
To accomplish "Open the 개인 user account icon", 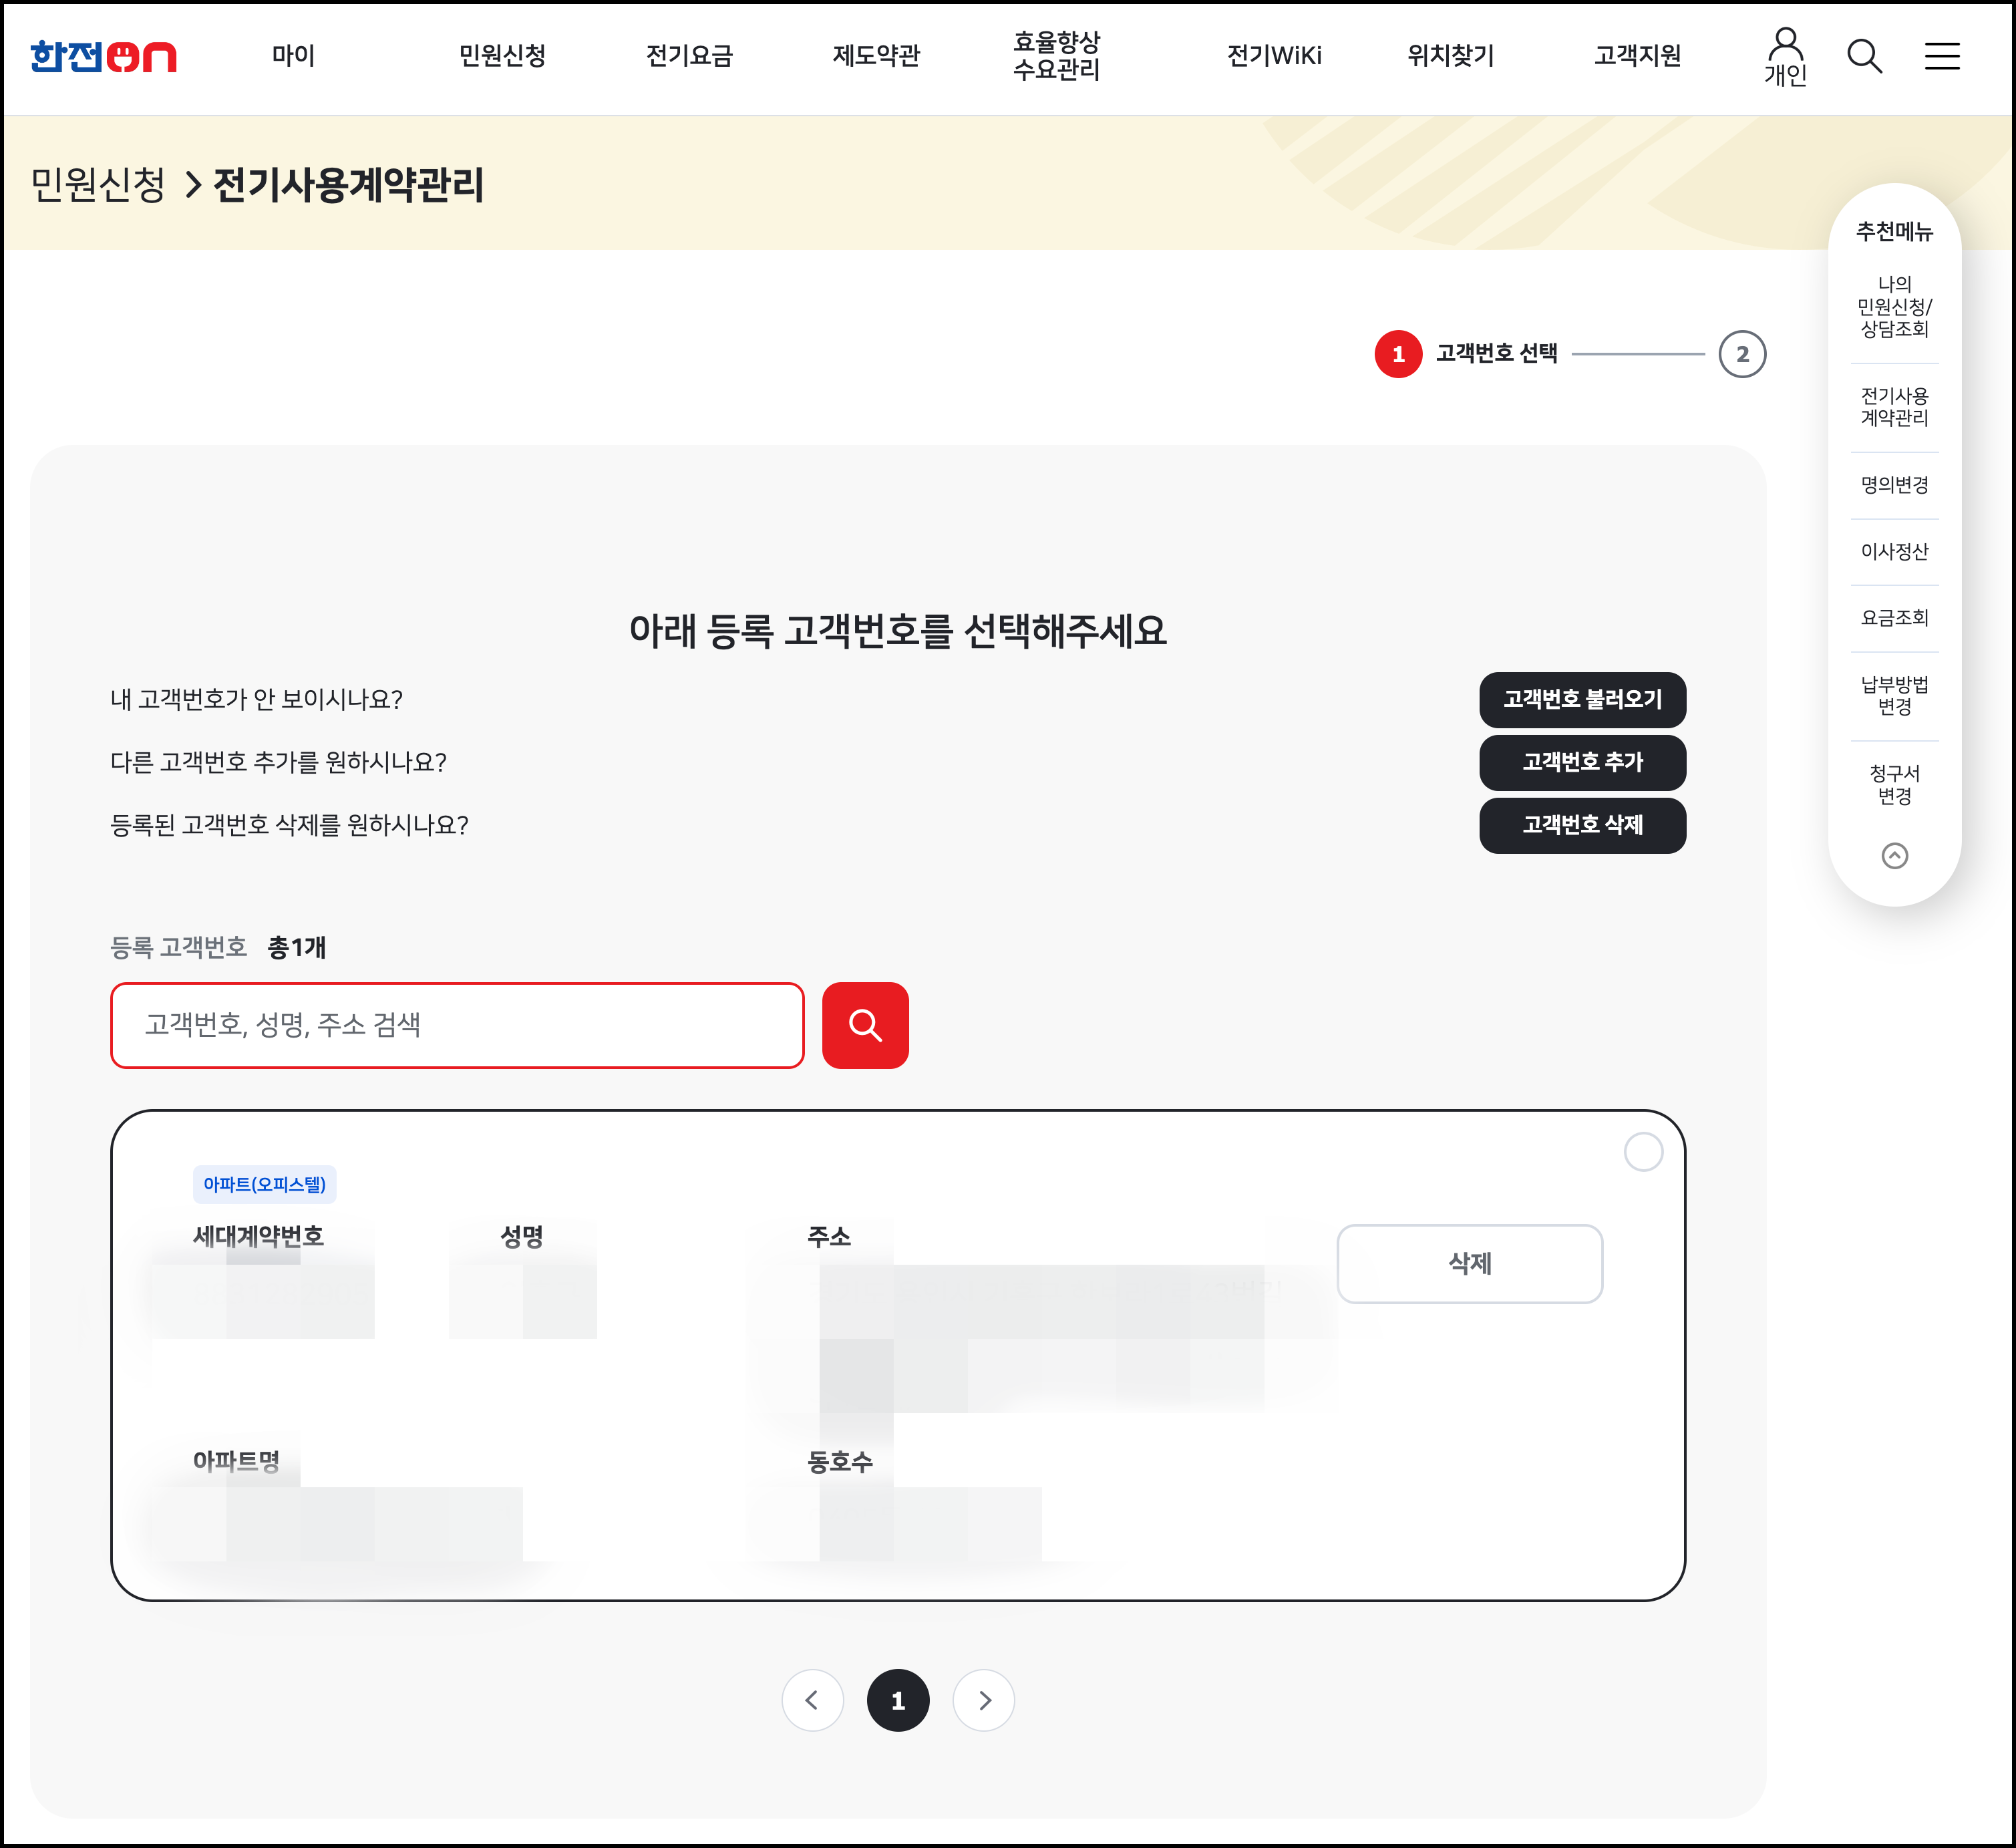I will 1785,57.
